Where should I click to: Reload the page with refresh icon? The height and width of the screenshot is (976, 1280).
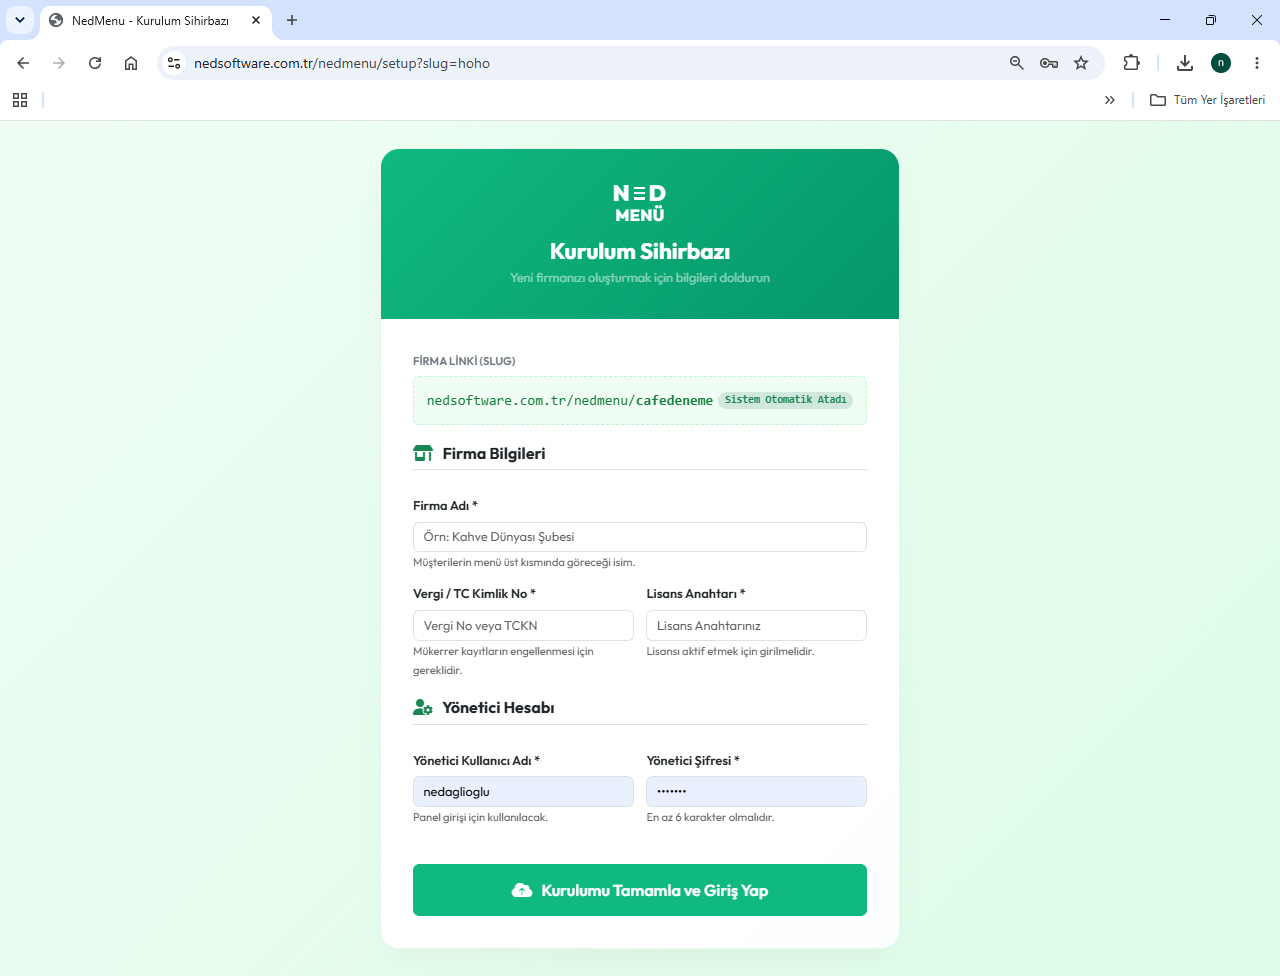point(95,63)
